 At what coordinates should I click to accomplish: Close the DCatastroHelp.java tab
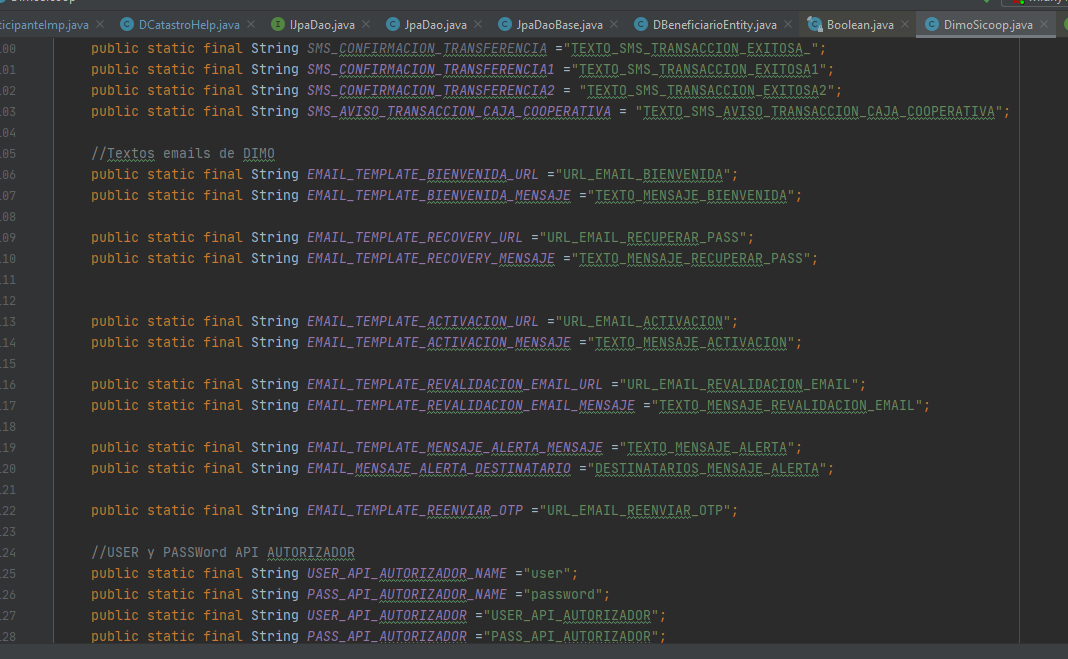250,24
